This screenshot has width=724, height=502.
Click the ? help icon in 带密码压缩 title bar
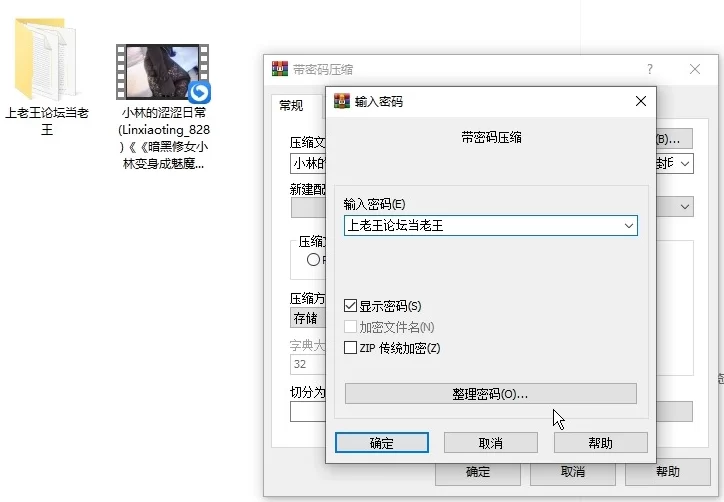(x=650, y=69)
